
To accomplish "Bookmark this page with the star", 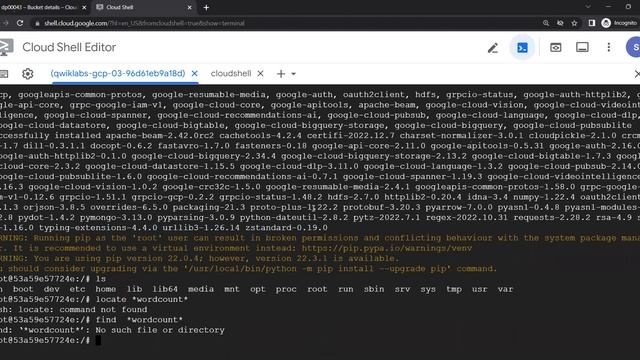I will coord(574,23).
